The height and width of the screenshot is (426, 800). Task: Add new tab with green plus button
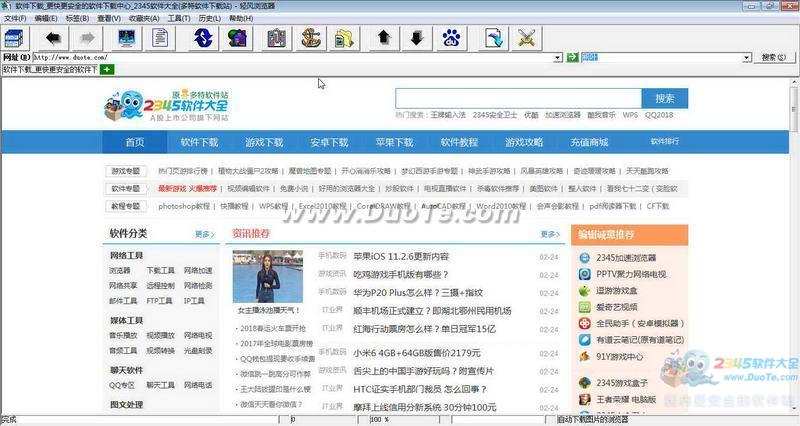click(107, 69)
